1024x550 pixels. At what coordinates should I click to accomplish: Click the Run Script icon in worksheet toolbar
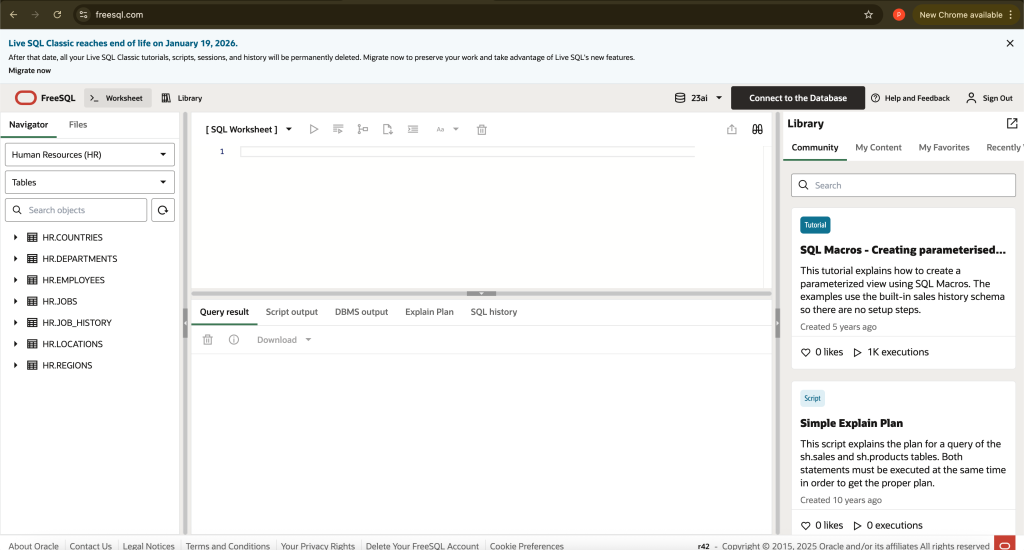(338, 129)
